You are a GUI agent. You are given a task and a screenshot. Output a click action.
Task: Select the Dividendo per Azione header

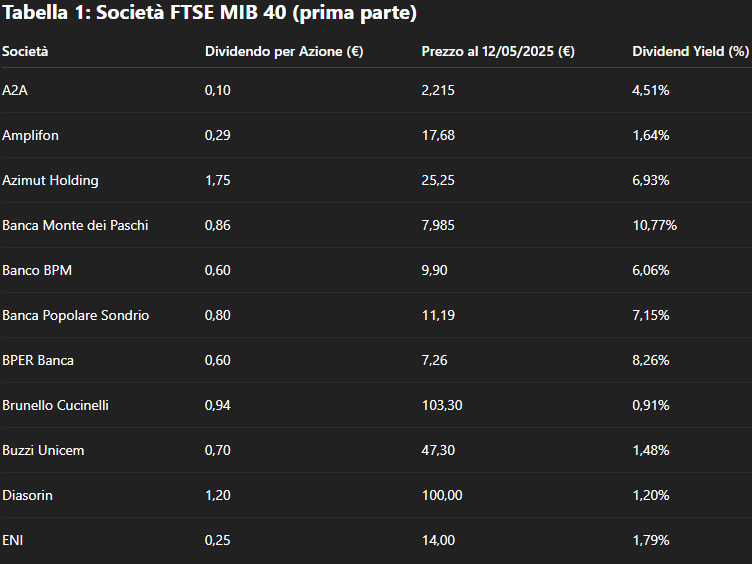[x=284, y=51]
